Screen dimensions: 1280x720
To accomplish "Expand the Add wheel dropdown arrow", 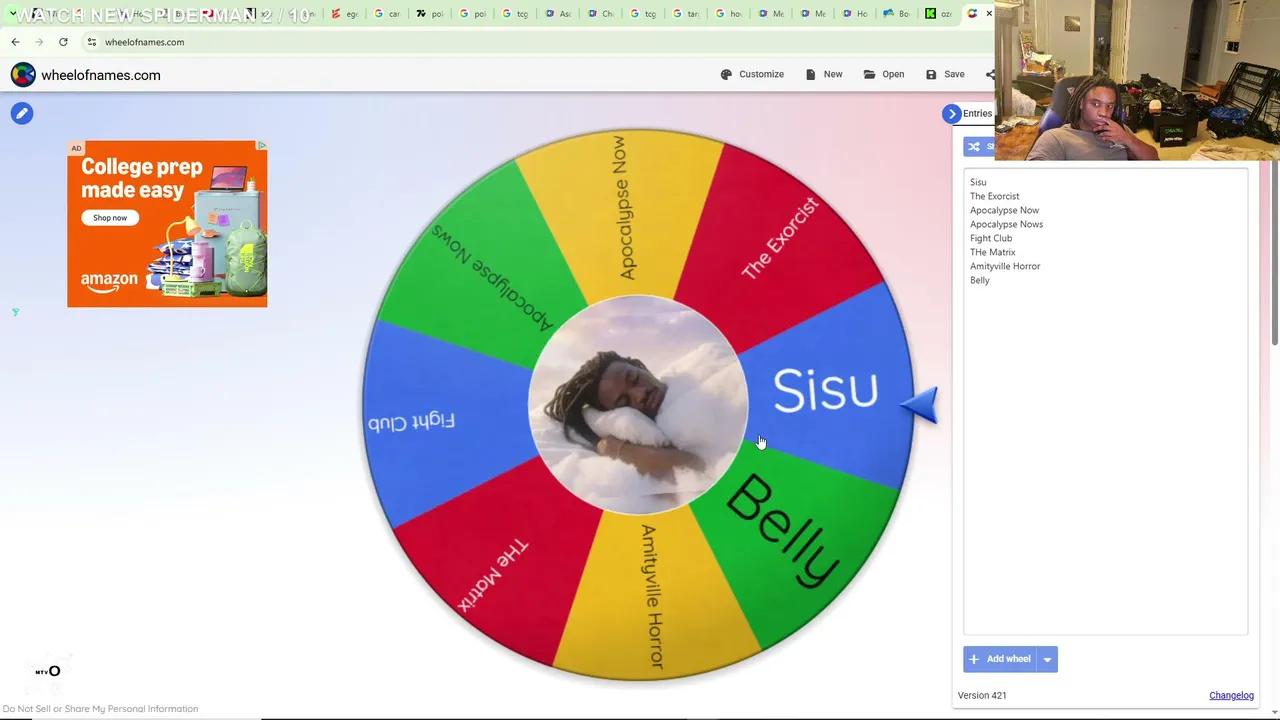I will point(1047,659).
